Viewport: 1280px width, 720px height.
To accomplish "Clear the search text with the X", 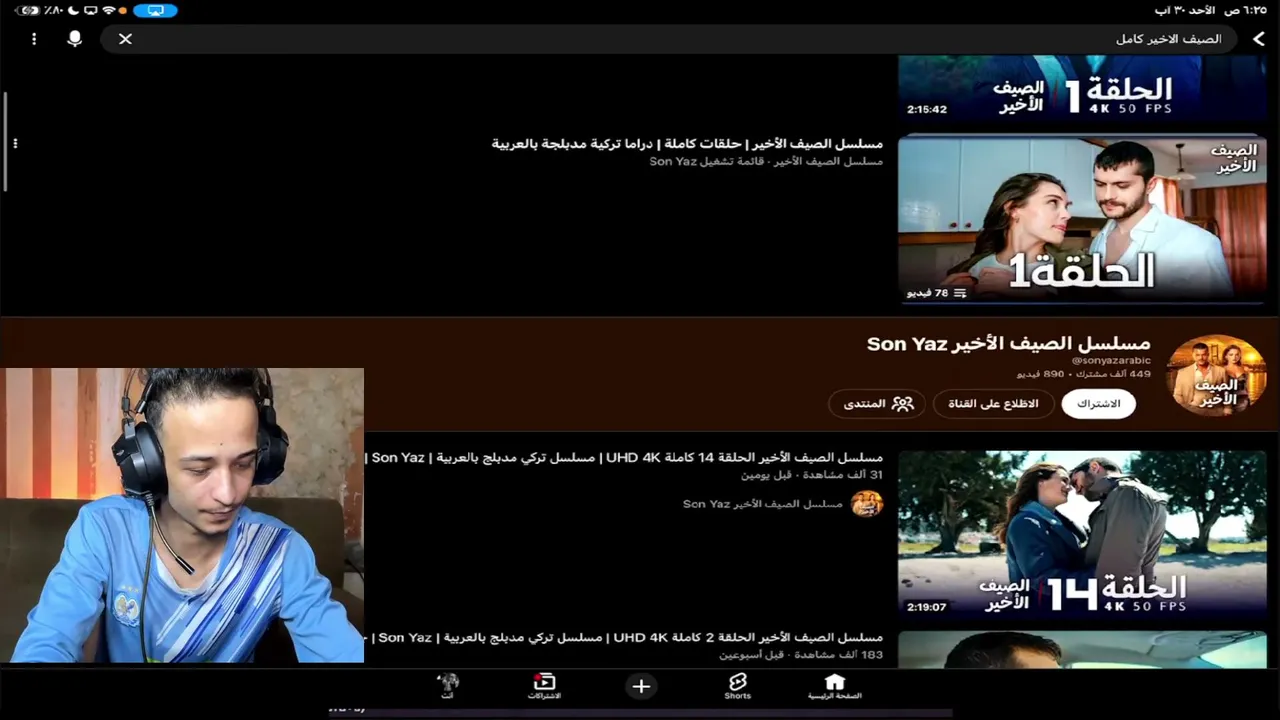I will click(125, 39).
